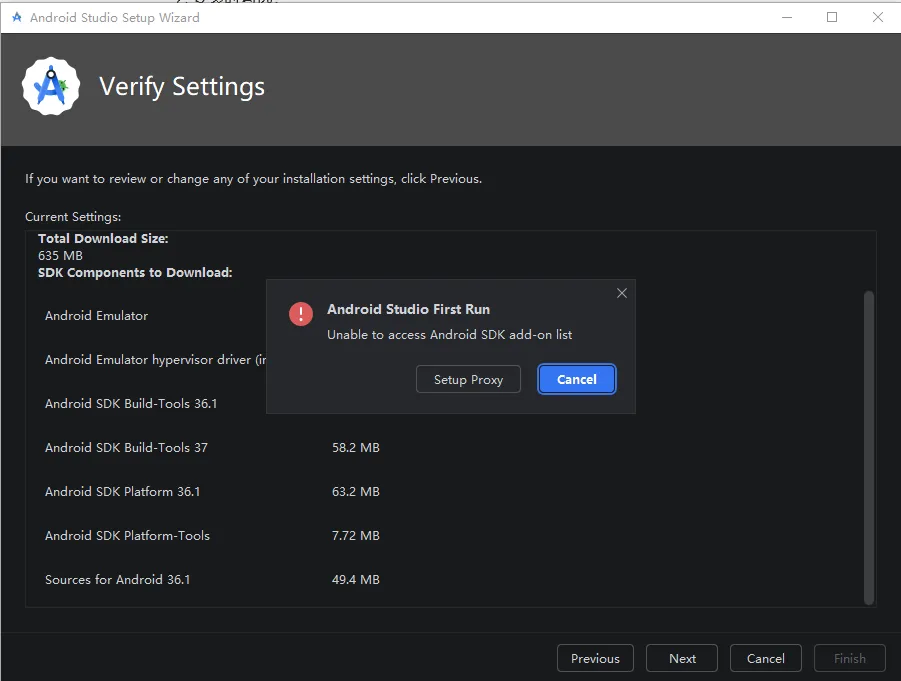Click the Android Studio logo beside Verify Settings
The width and height of the screenshot is (901, 681).
pos(51,87)
